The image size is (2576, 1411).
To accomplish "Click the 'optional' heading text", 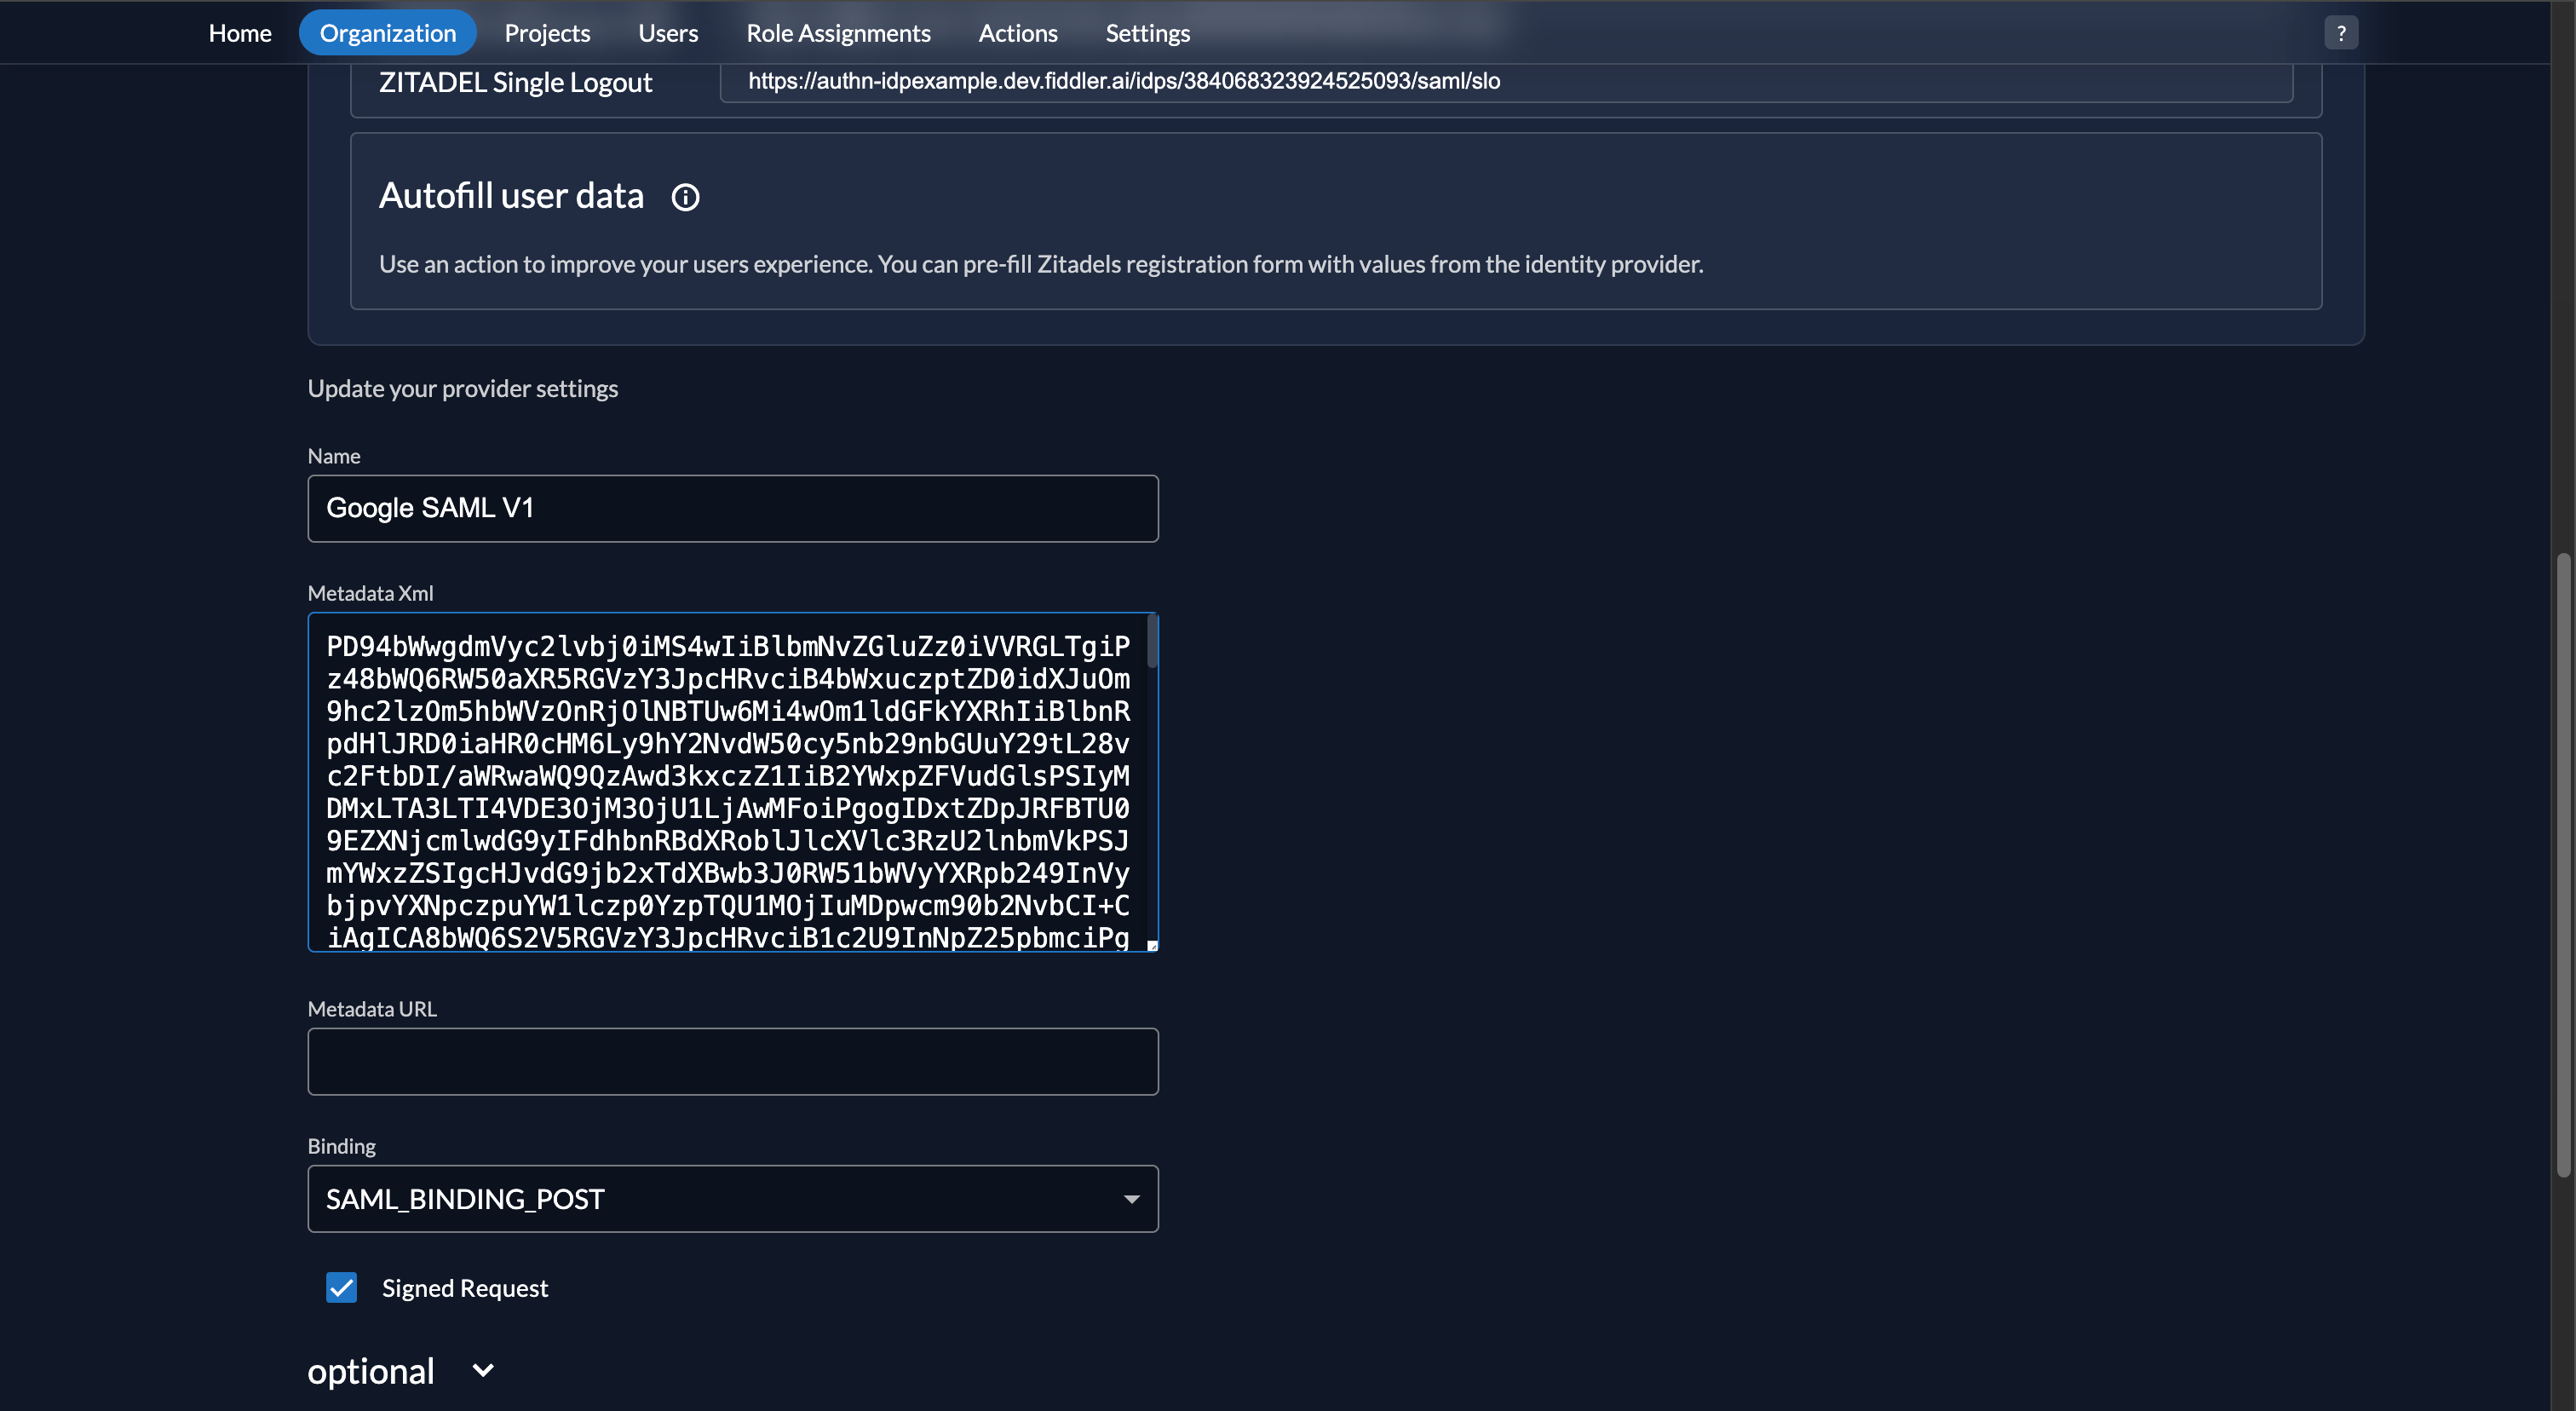I will (371, 1371).
